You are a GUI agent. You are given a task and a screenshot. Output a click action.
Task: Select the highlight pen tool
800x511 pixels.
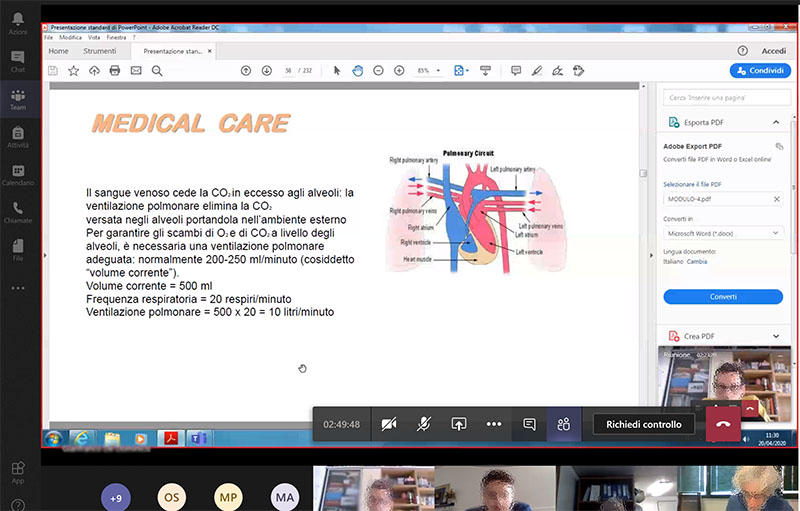click(537, 71)
